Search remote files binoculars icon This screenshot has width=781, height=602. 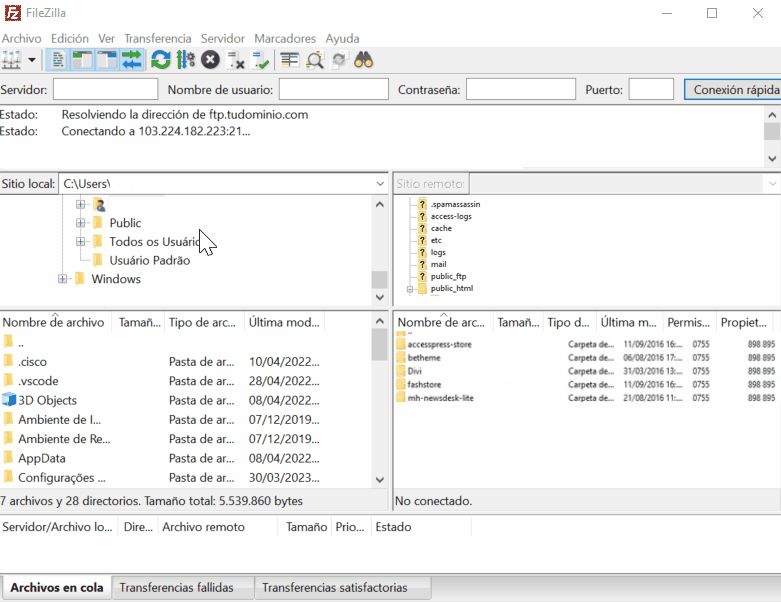coord(364,60)
